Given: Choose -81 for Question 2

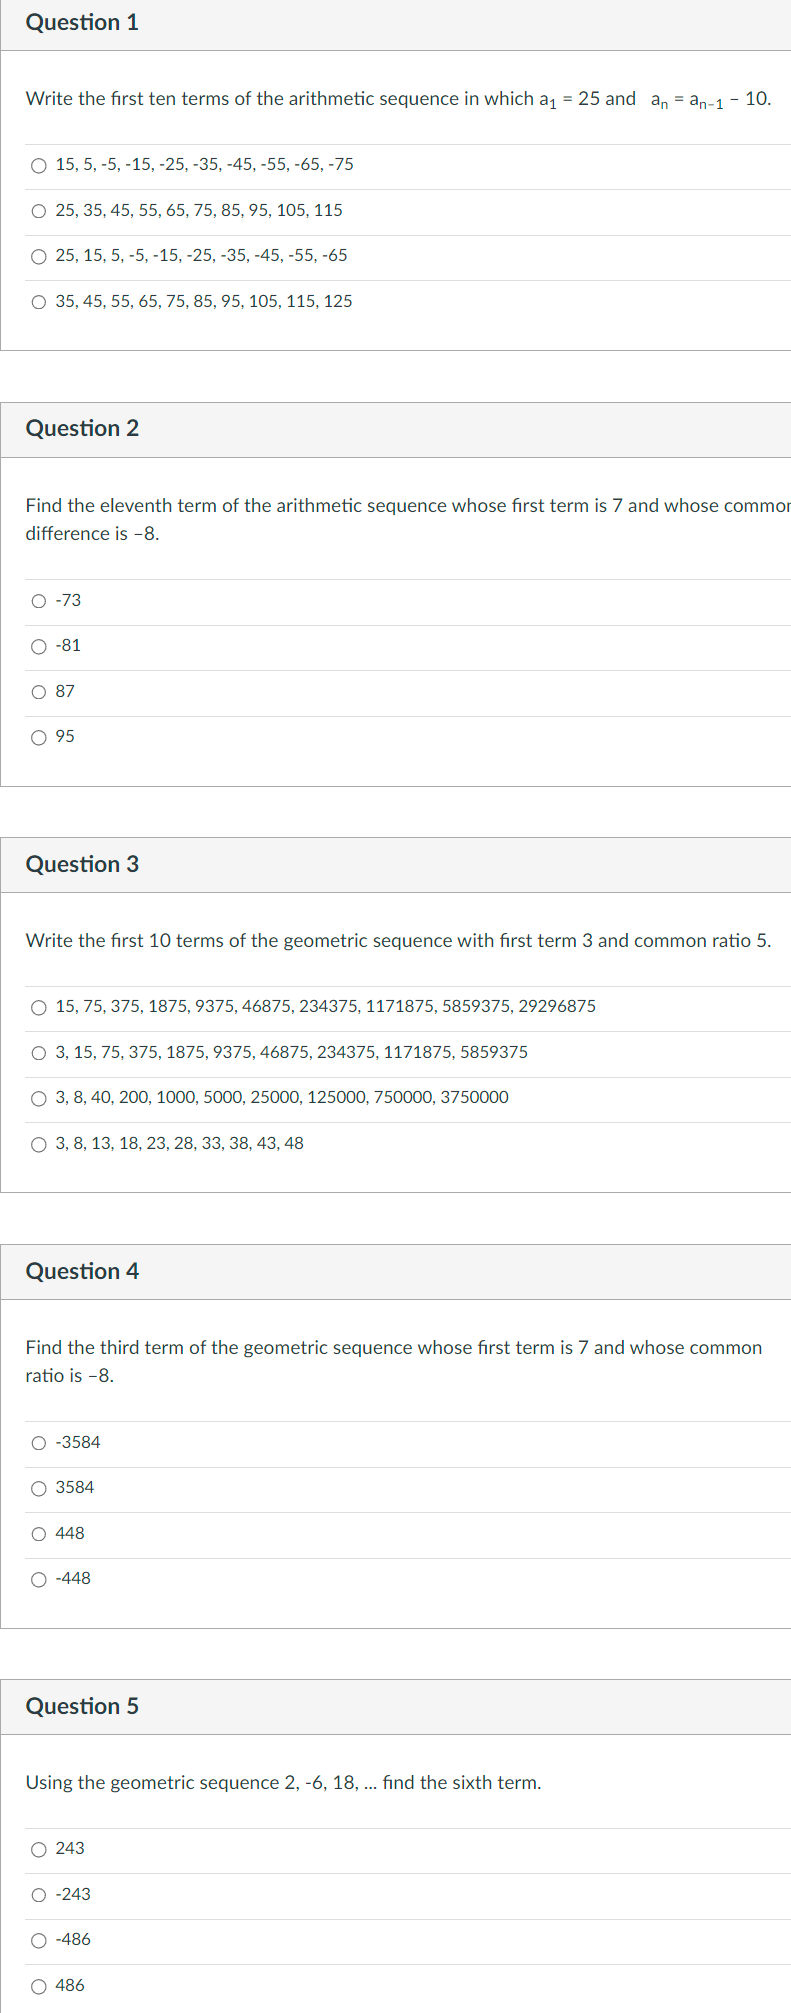Looking at the screenshot, I should (38, 645).
